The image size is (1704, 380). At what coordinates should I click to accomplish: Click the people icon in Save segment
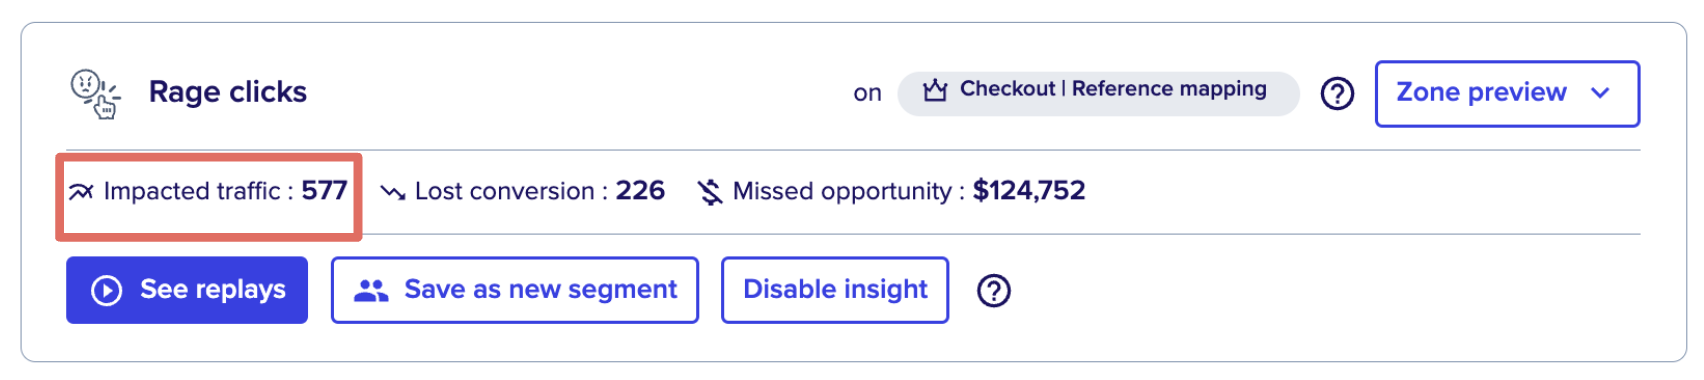pos(371,290)
